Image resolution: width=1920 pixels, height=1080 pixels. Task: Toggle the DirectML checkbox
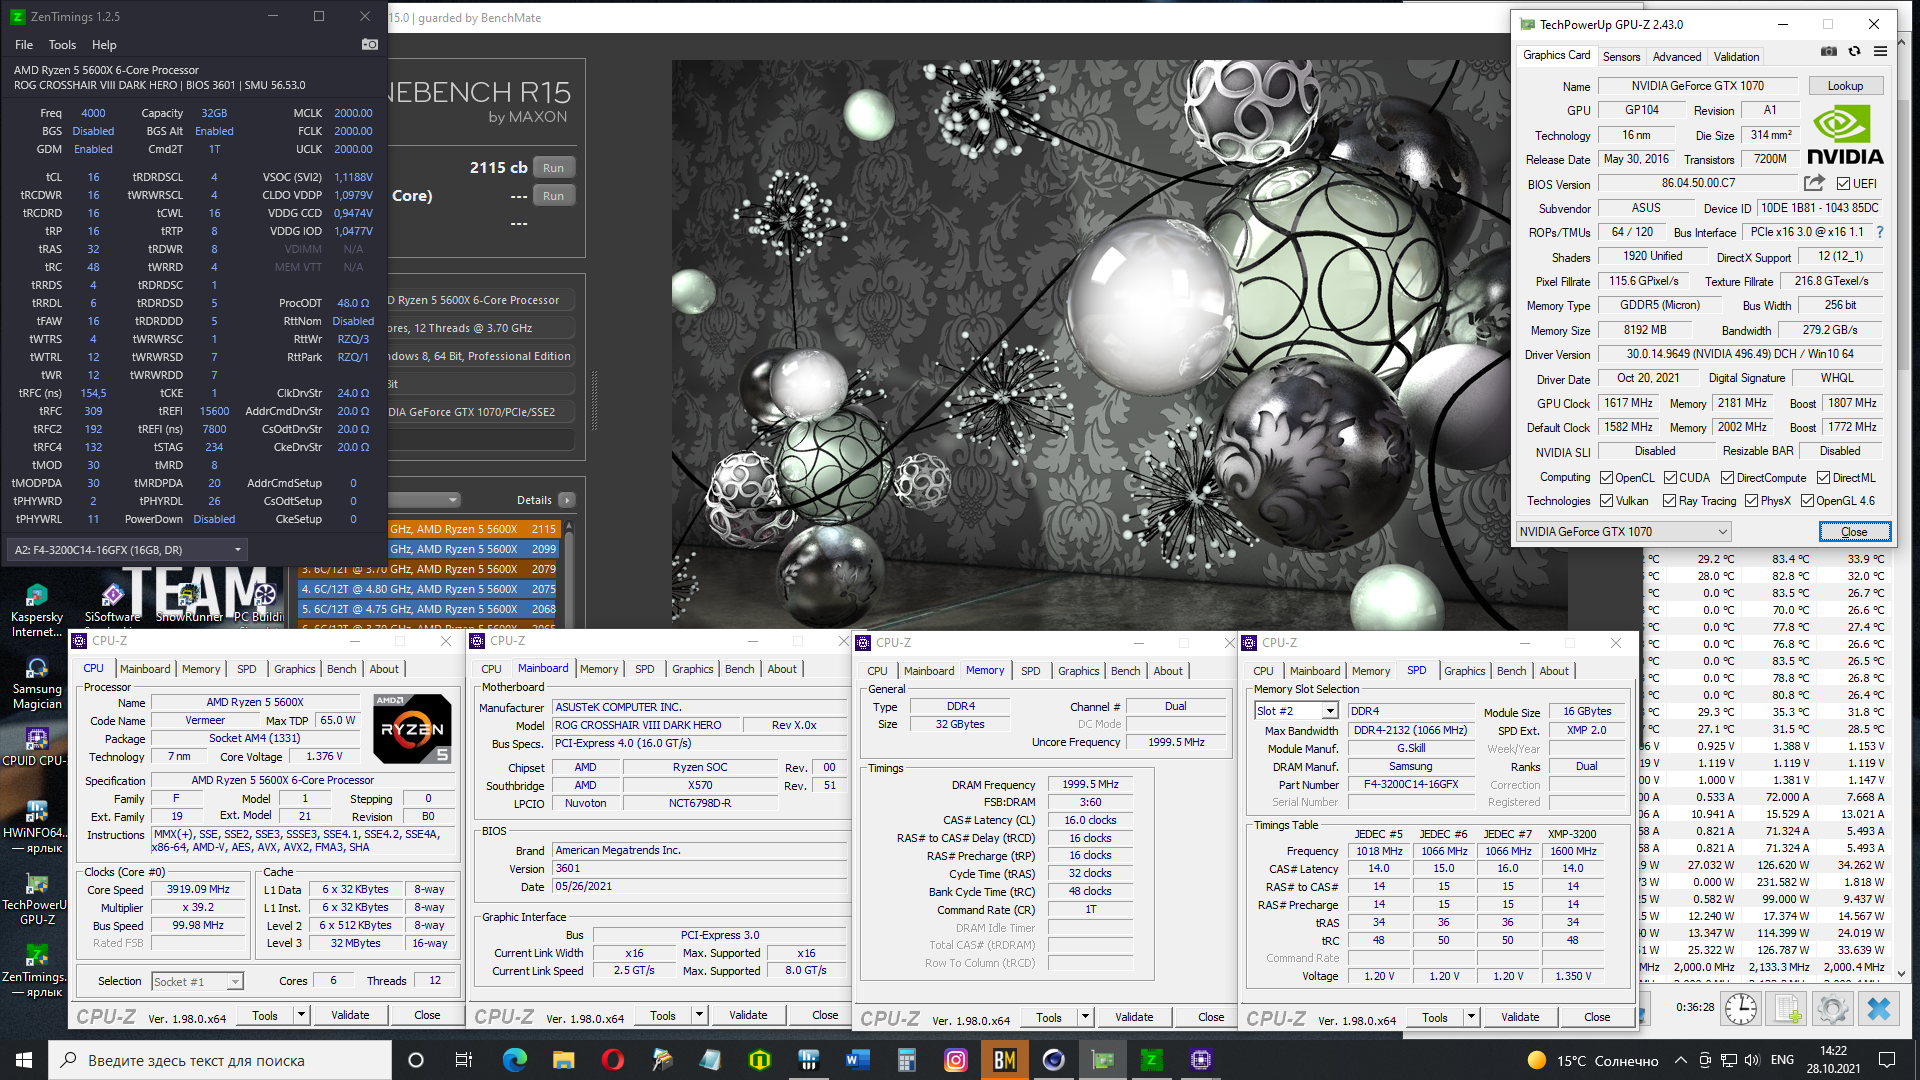pyautogui.click(x=1823, y=478)
